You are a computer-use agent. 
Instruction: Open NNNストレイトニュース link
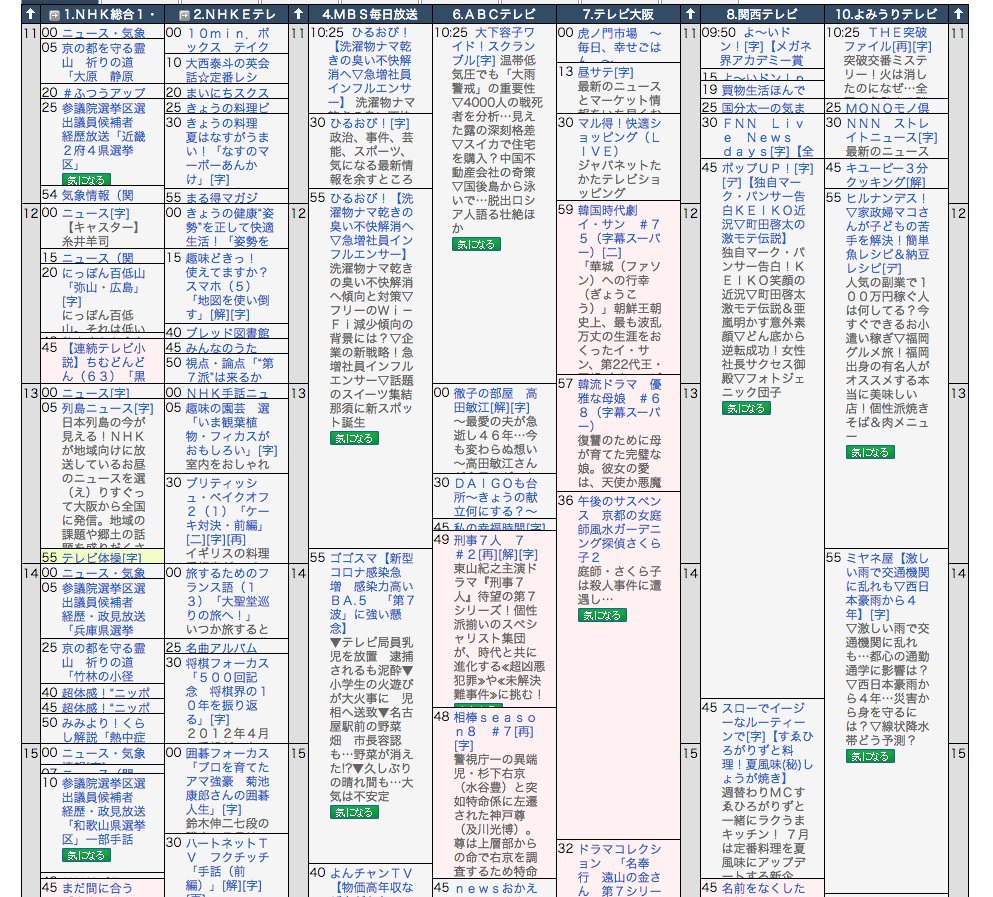[x=892, y=130]
